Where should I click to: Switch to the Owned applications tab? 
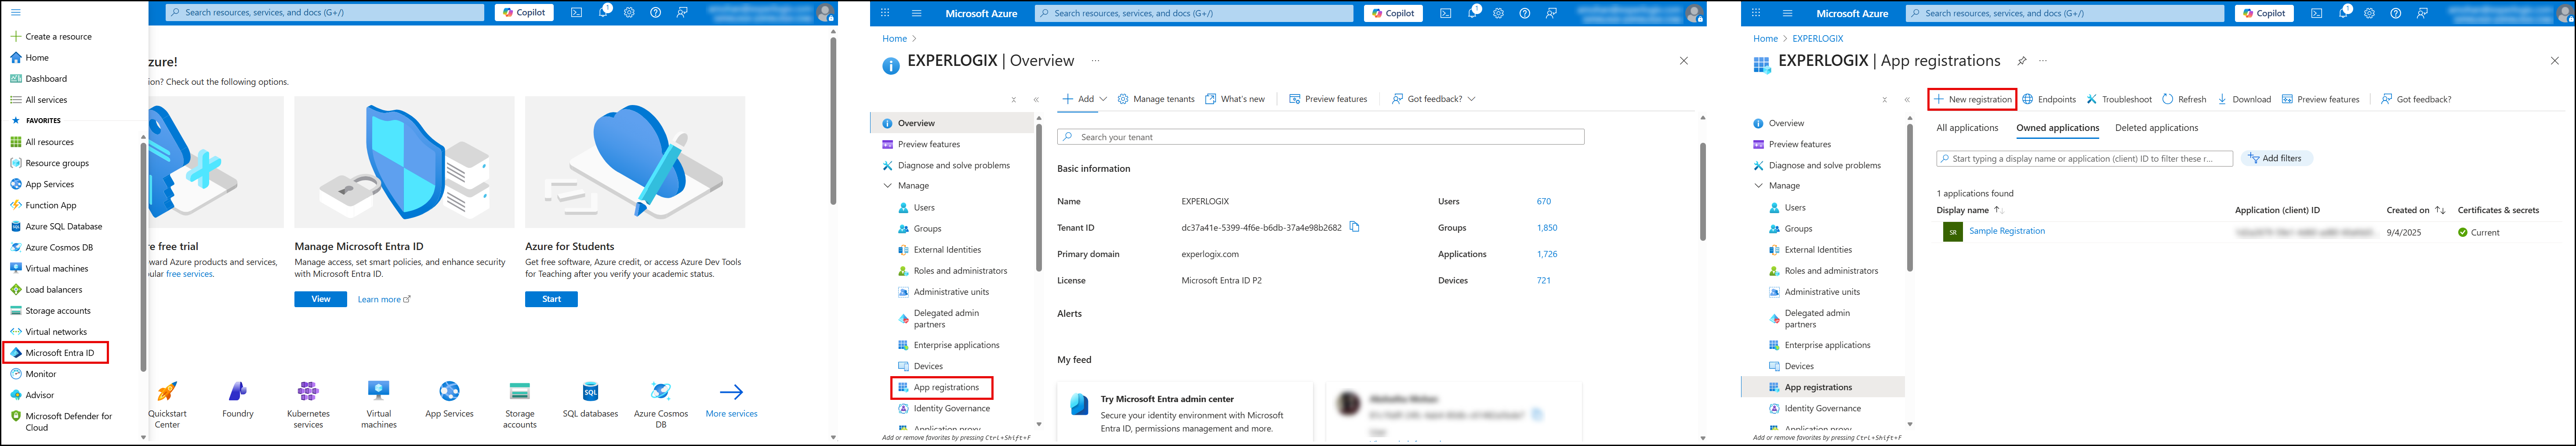[x=2057, y=128]
